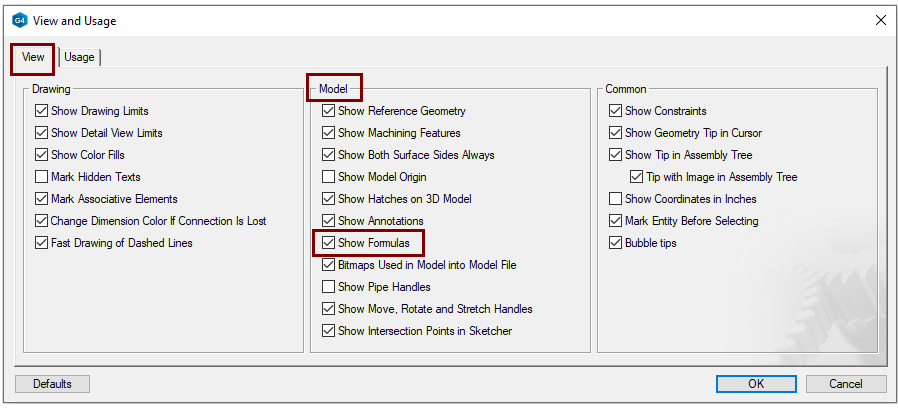Uncheck Show Intersection Points in Sketcher

[329, 331]
